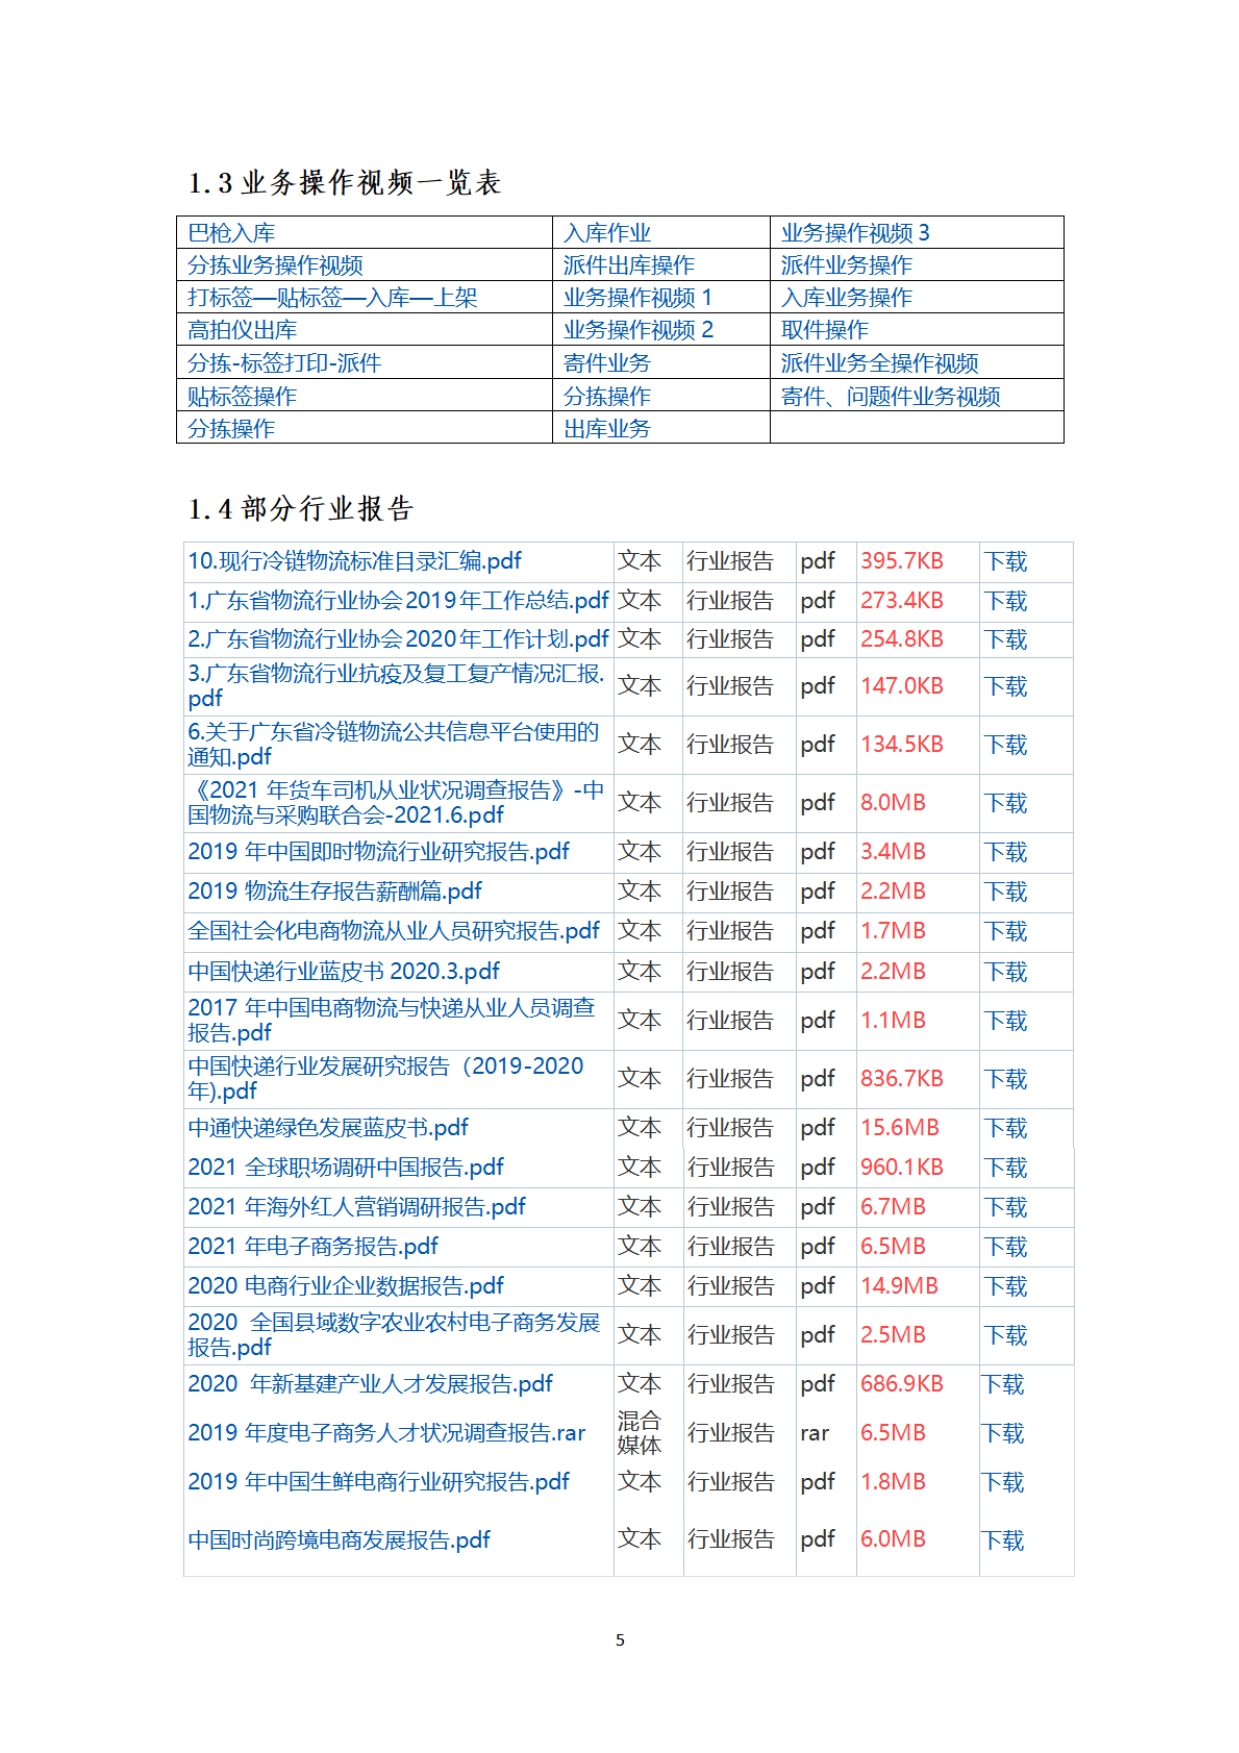
Task: Click 下载 for the 14.9MB file
Action: [1005, 1285]
